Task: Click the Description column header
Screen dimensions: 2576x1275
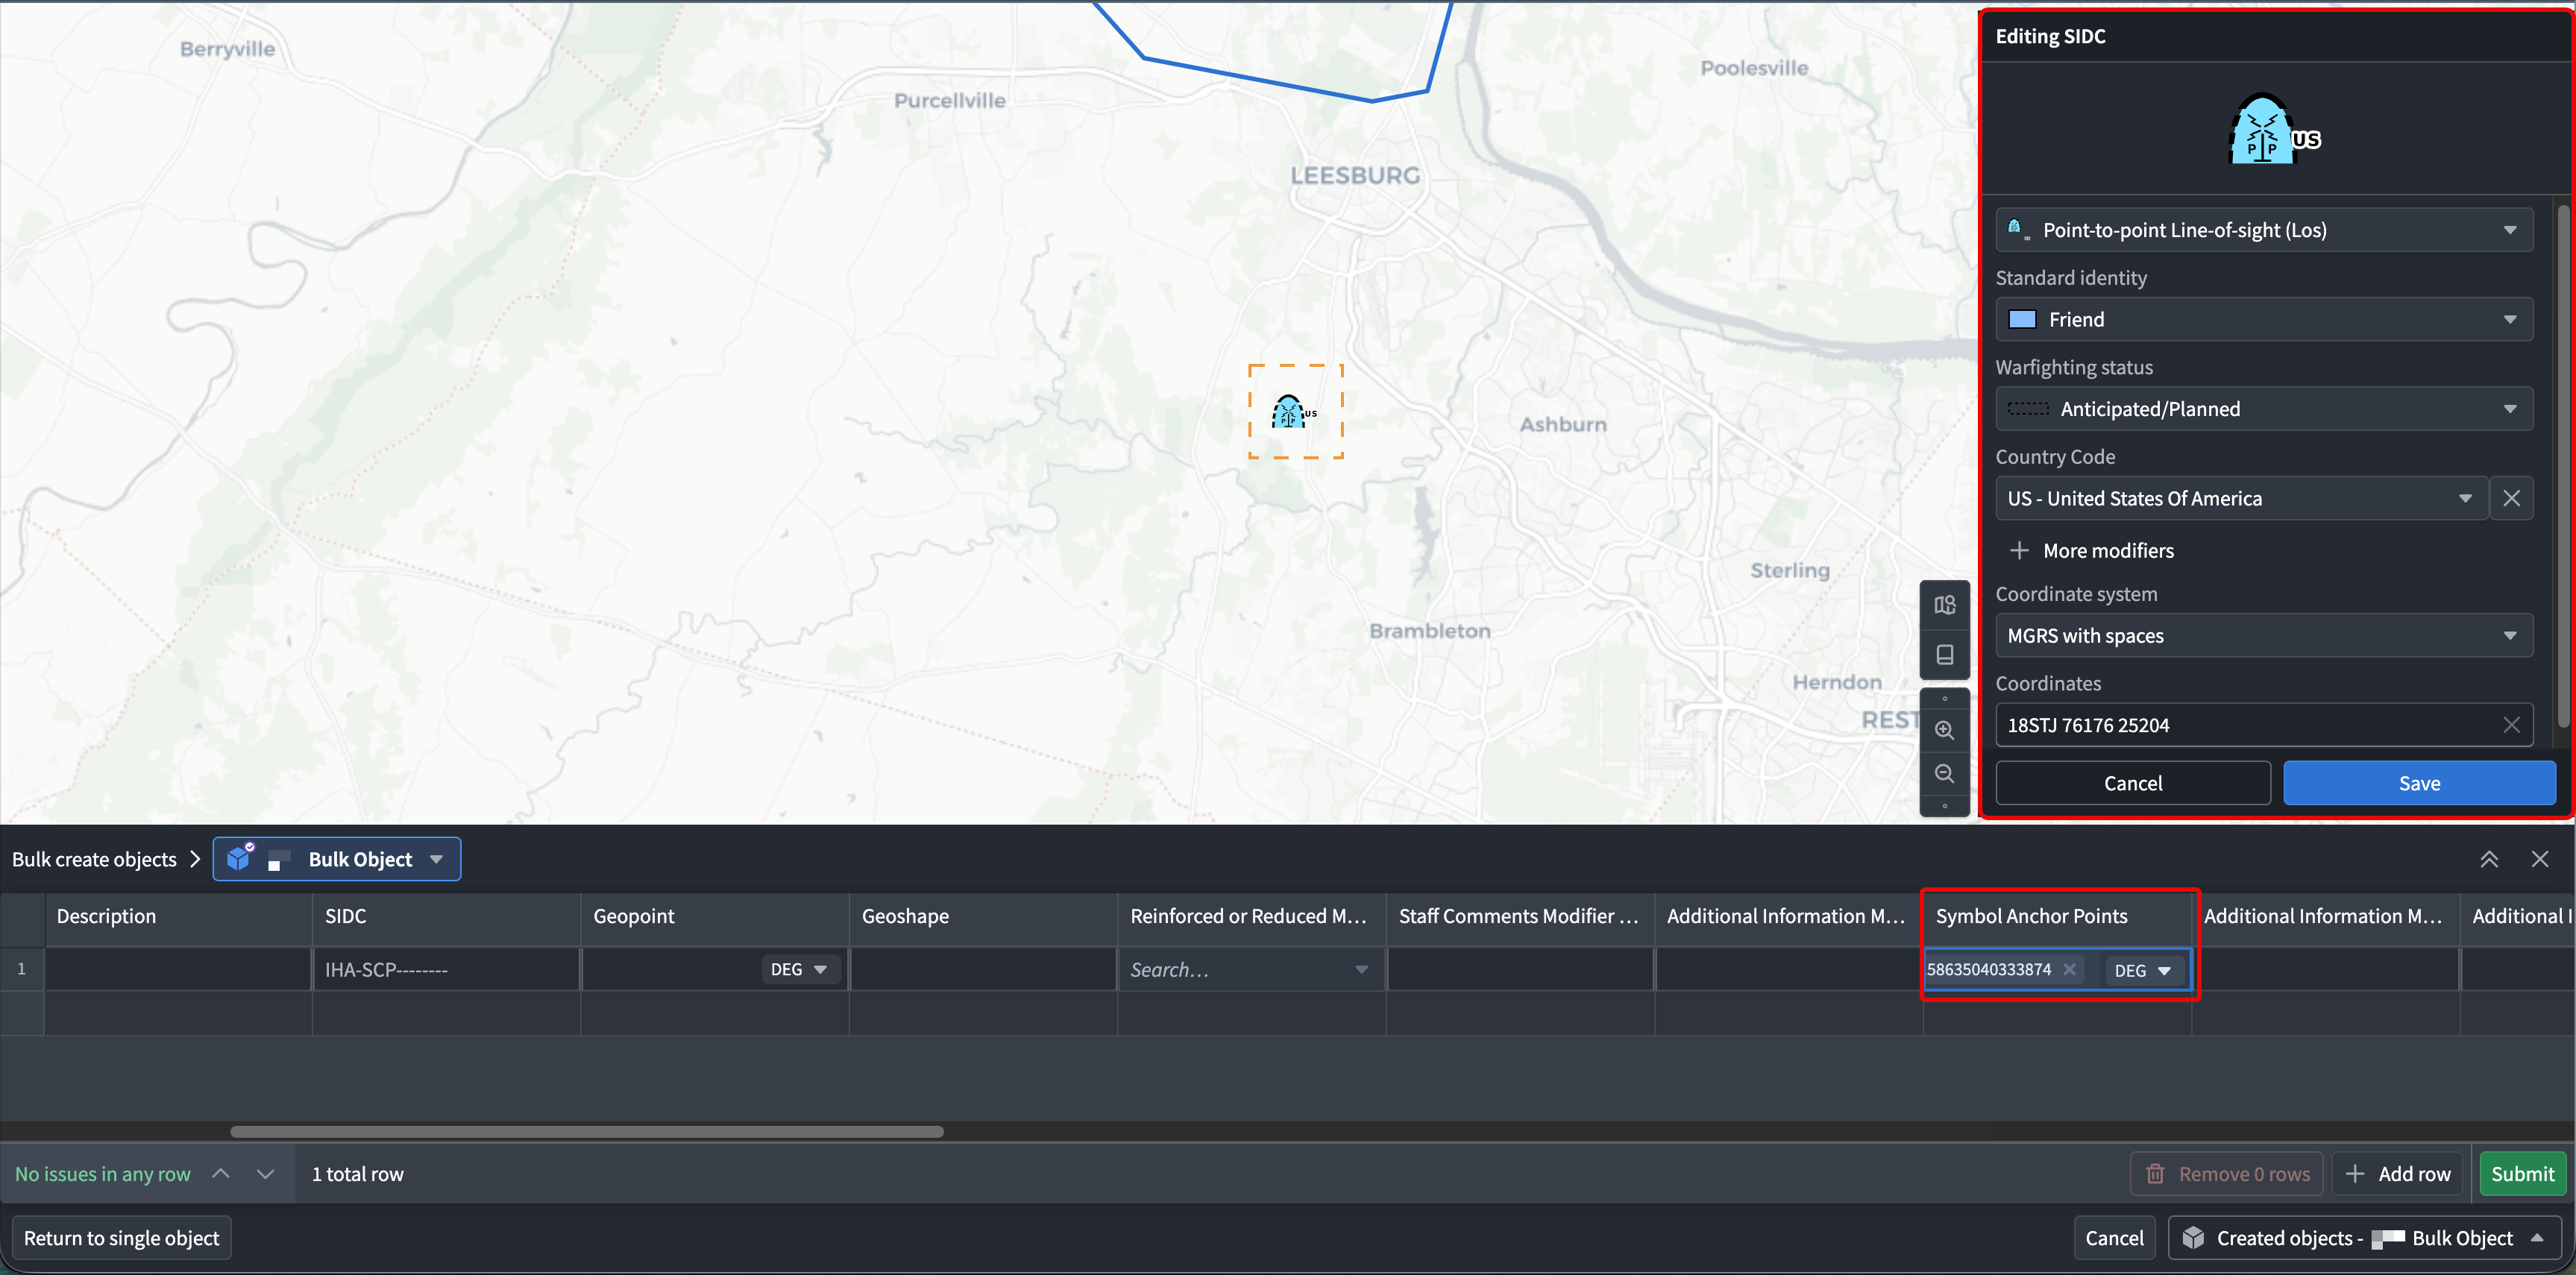Action: click(x=178, y=916)
